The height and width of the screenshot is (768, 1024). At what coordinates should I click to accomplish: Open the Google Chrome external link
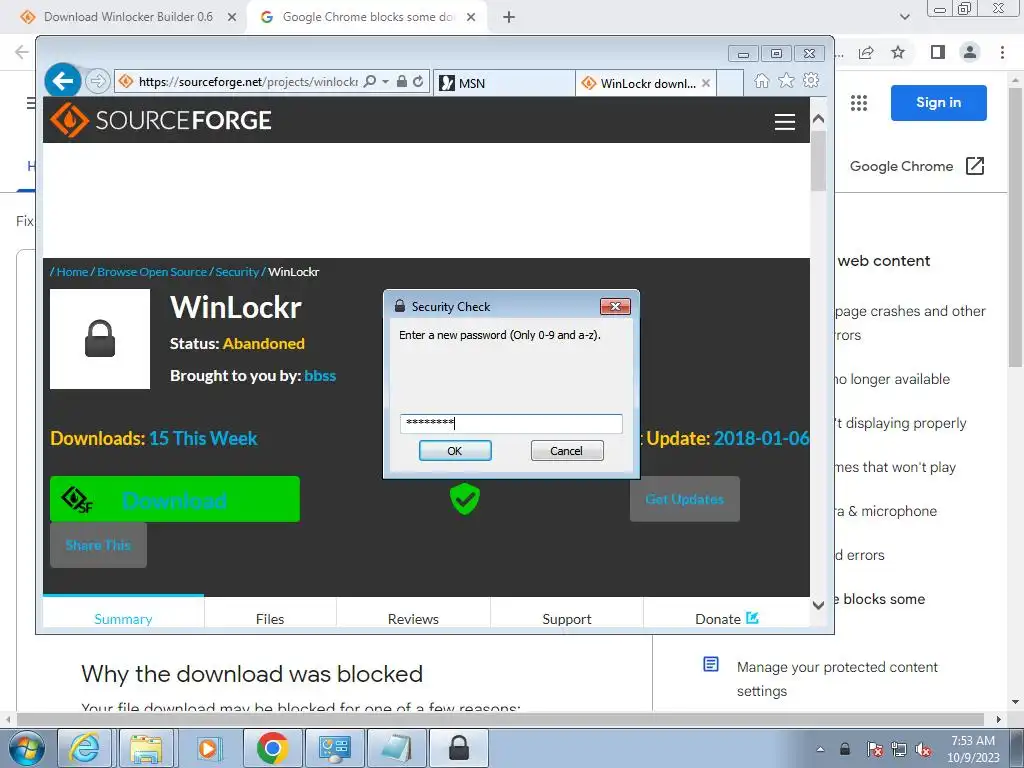[917, 166]
